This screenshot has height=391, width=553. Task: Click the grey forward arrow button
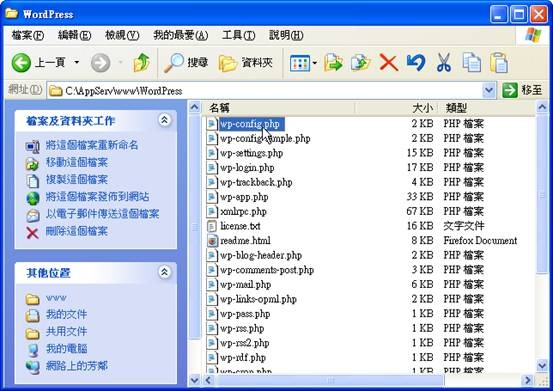coord(101,63)
